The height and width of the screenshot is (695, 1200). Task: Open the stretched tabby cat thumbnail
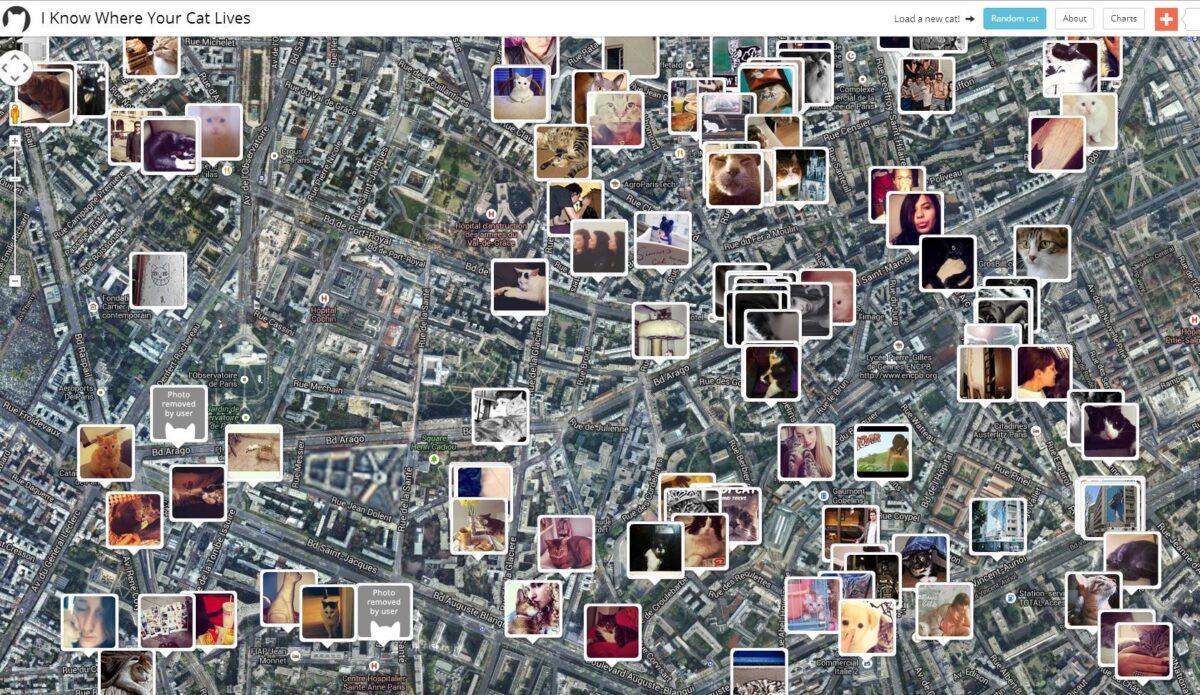tap(562, 152)
